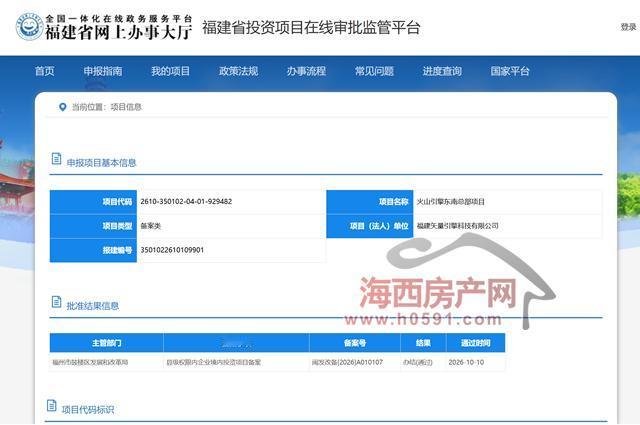The height and width of the screenshot is (425, 640).
Task: Click the 福建省网上办事大厅 title text
Action: click(118, 33)
